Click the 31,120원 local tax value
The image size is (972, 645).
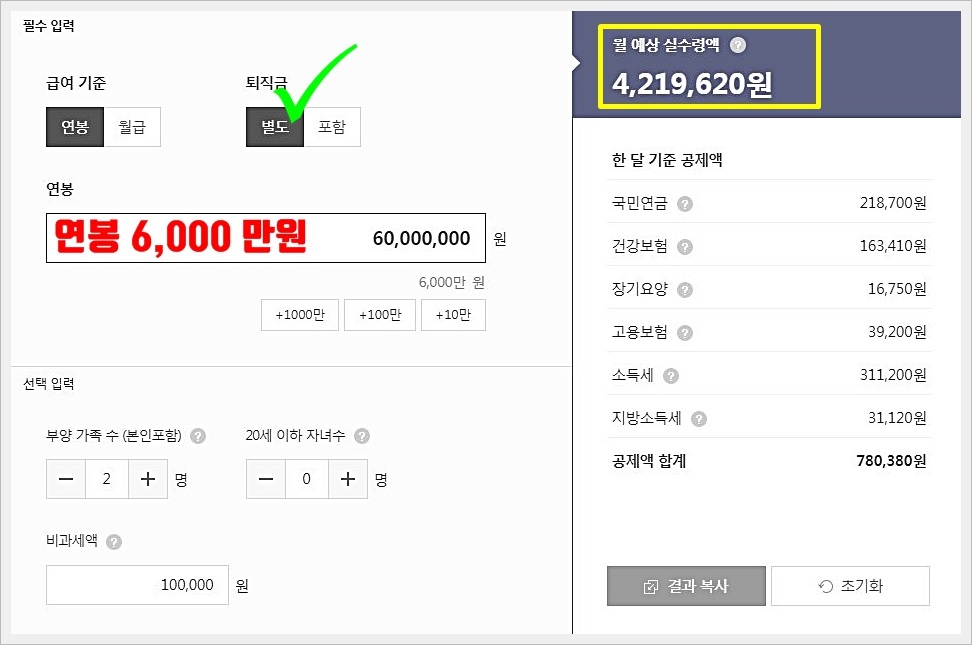click(897, 418)
